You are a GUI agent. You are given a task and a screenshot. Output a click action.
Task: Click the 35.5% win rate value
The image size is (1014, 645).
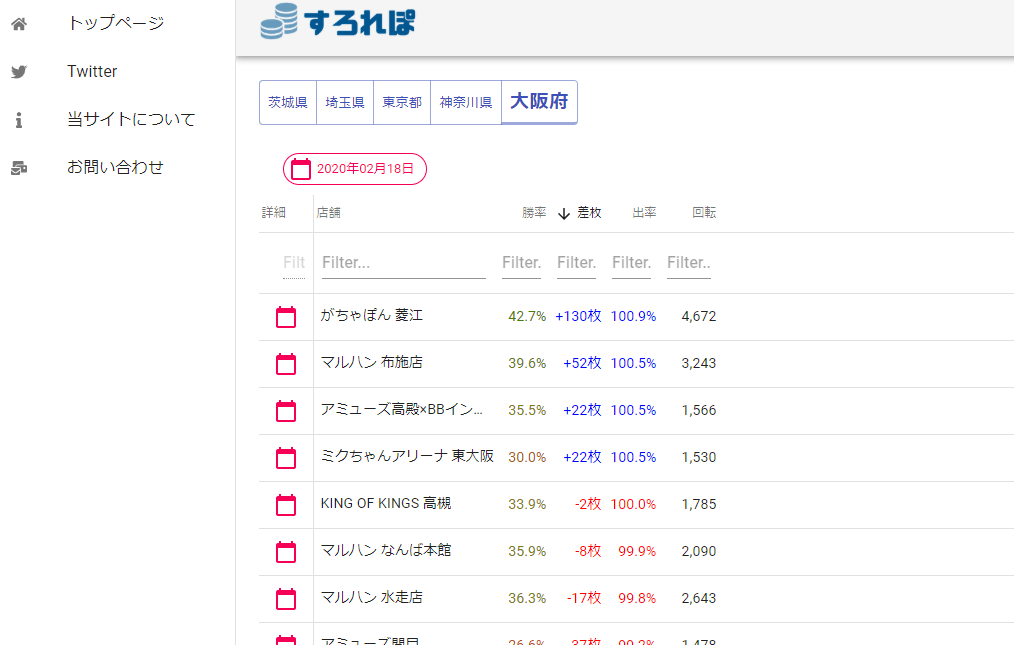(x=527, y=411)
